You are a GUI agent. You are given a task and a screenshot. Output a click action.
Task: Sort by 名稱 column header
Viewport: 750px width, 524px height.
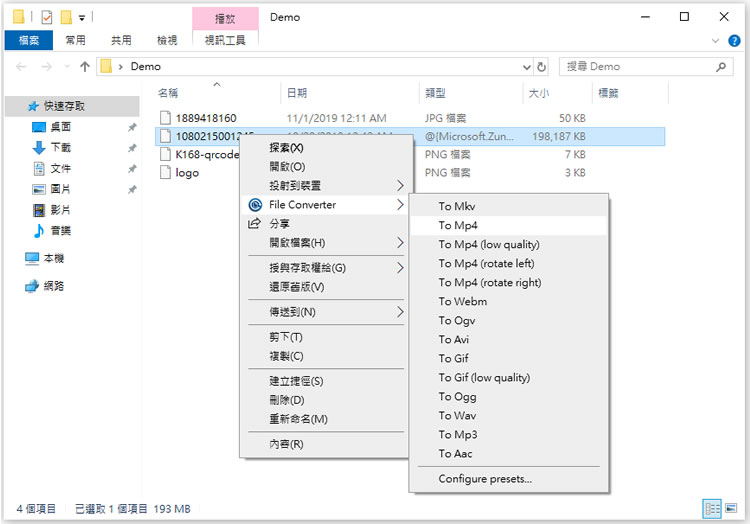(x=217, y=93)
